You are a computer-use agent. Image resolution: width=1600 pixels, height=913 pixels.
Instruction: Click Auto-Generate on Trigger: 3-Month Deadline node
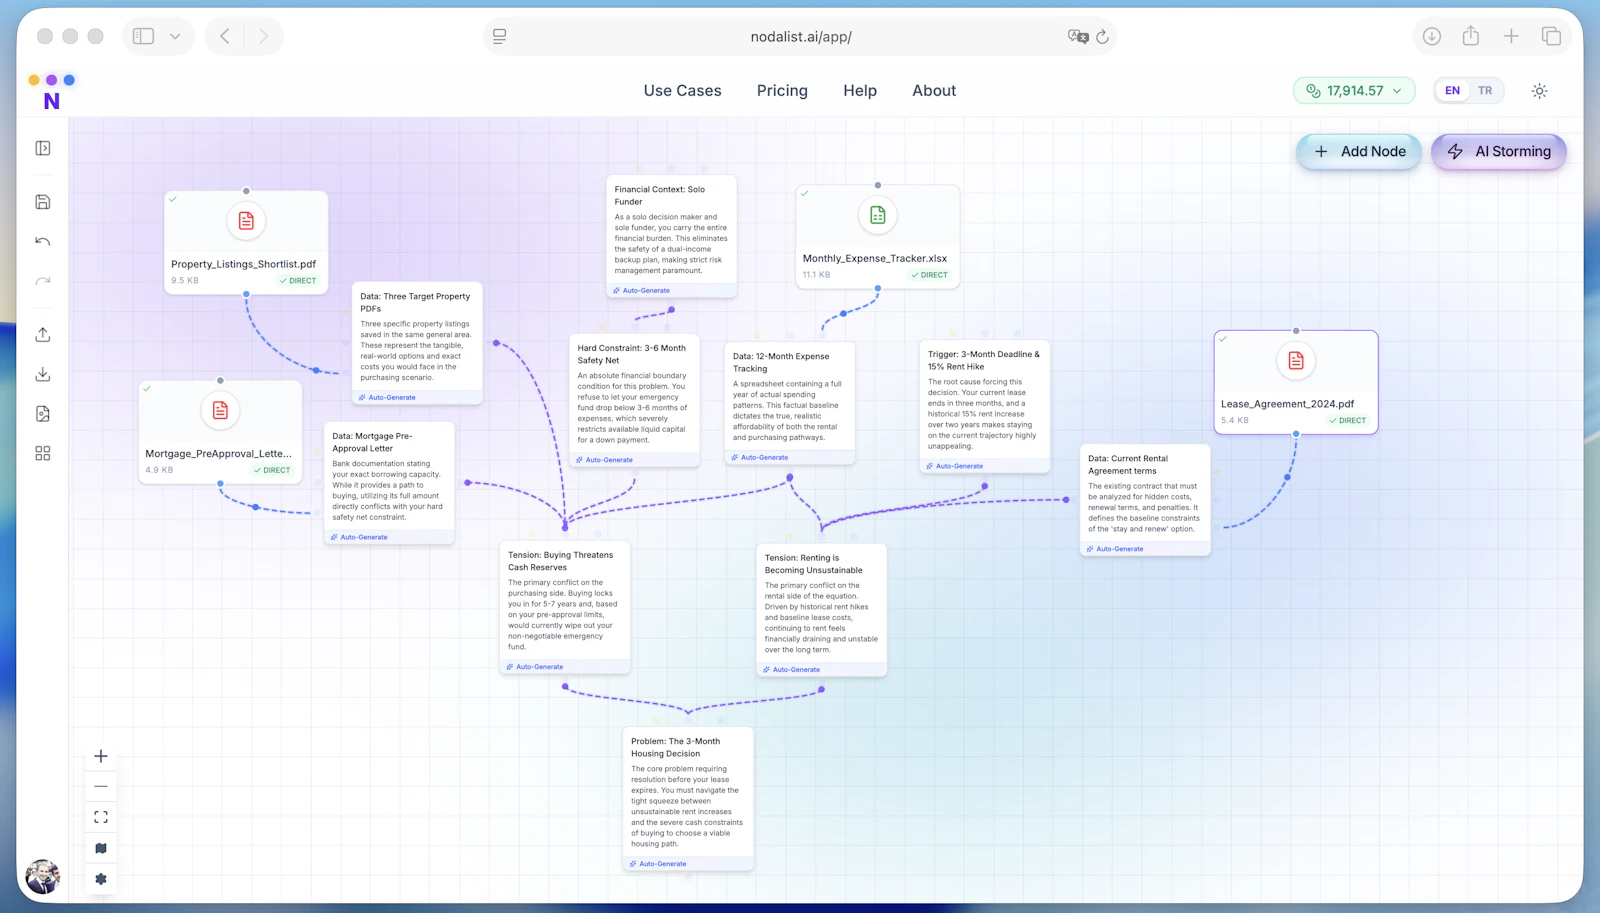tap(955, 466)
